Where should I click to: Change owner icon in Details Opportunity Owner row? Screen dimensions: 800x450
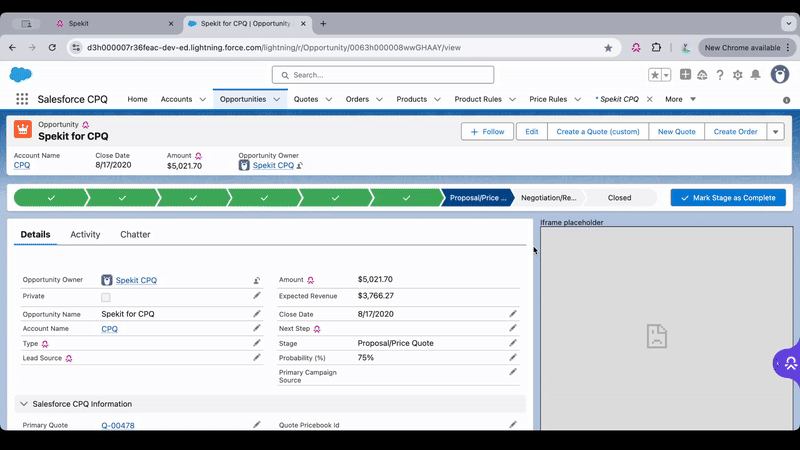click(257, 280)
